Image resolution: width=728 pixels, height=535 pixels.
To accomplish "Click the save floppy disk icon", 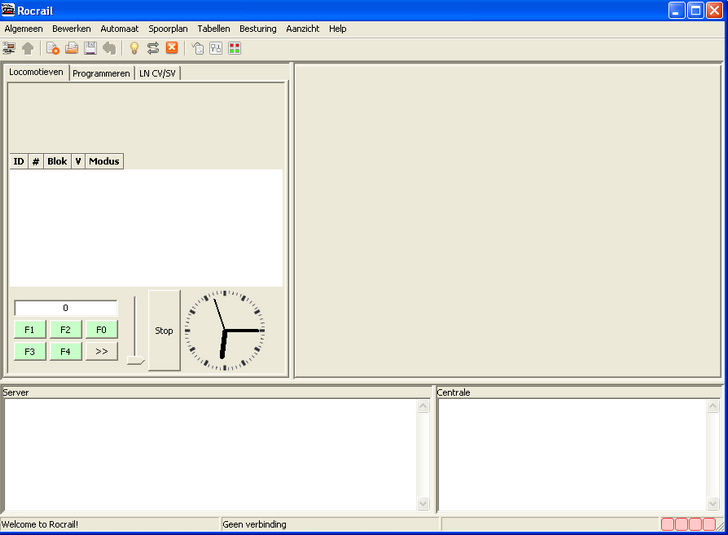I will point(90,48).
